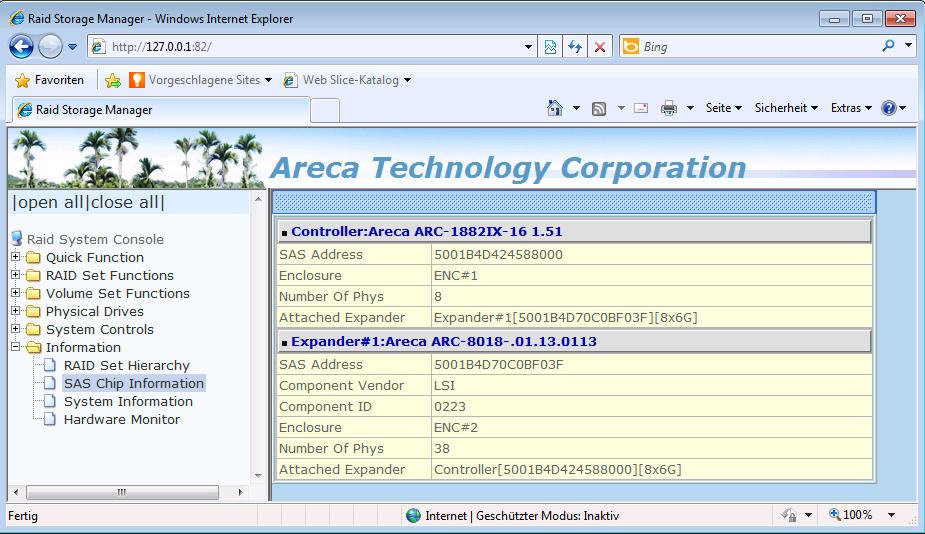
Task: Expand the System Controls folder
Action: pyautogui.click(x=15, y=329)
